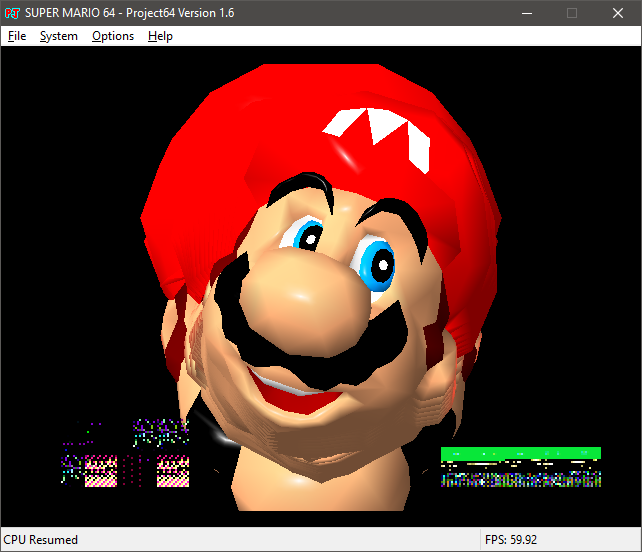
Task: Open the System menu
Action: coord(59,36)
